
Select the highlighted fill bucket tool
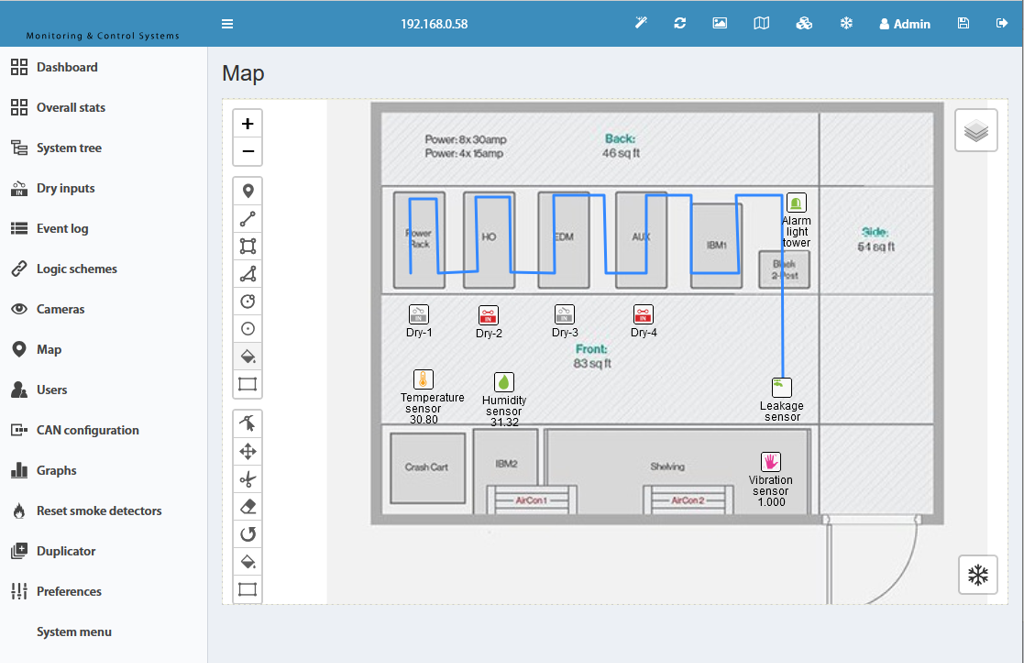pyautogui.click(x=248, y=356)
